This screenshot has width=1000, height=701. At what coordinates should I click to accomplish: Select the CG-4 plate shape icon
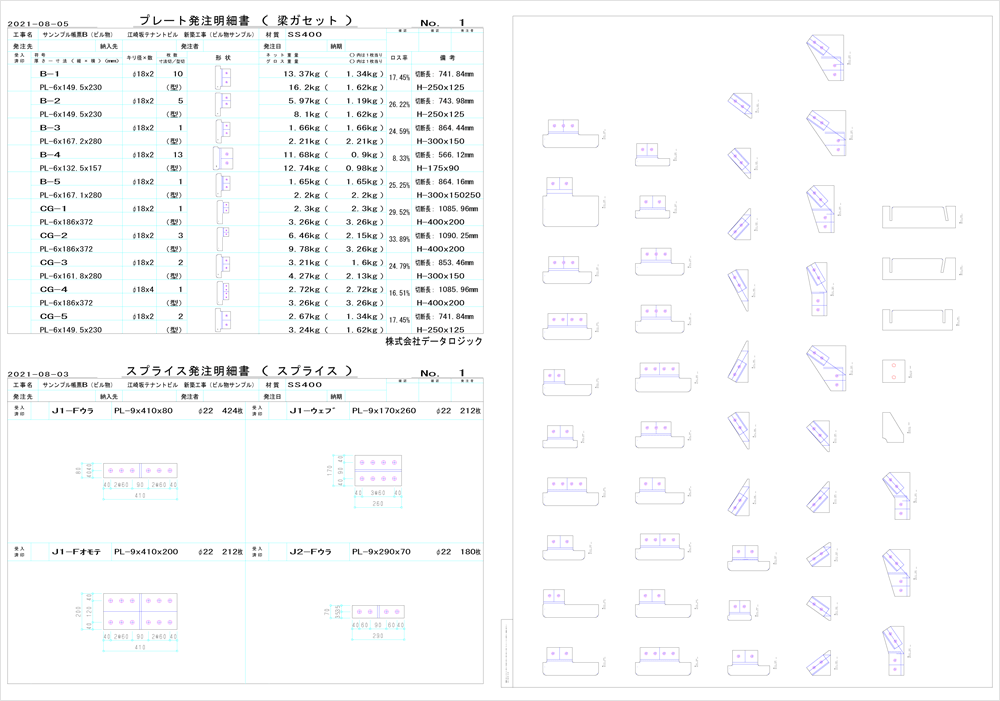[x=225, y=295]
